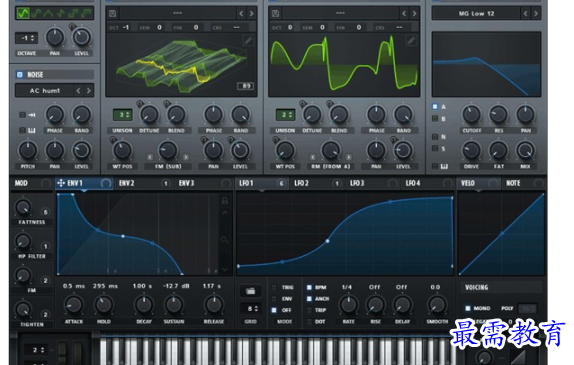Go to previous noise sample from AC hum1
The image size is (574, 365).
coord(78,90)
